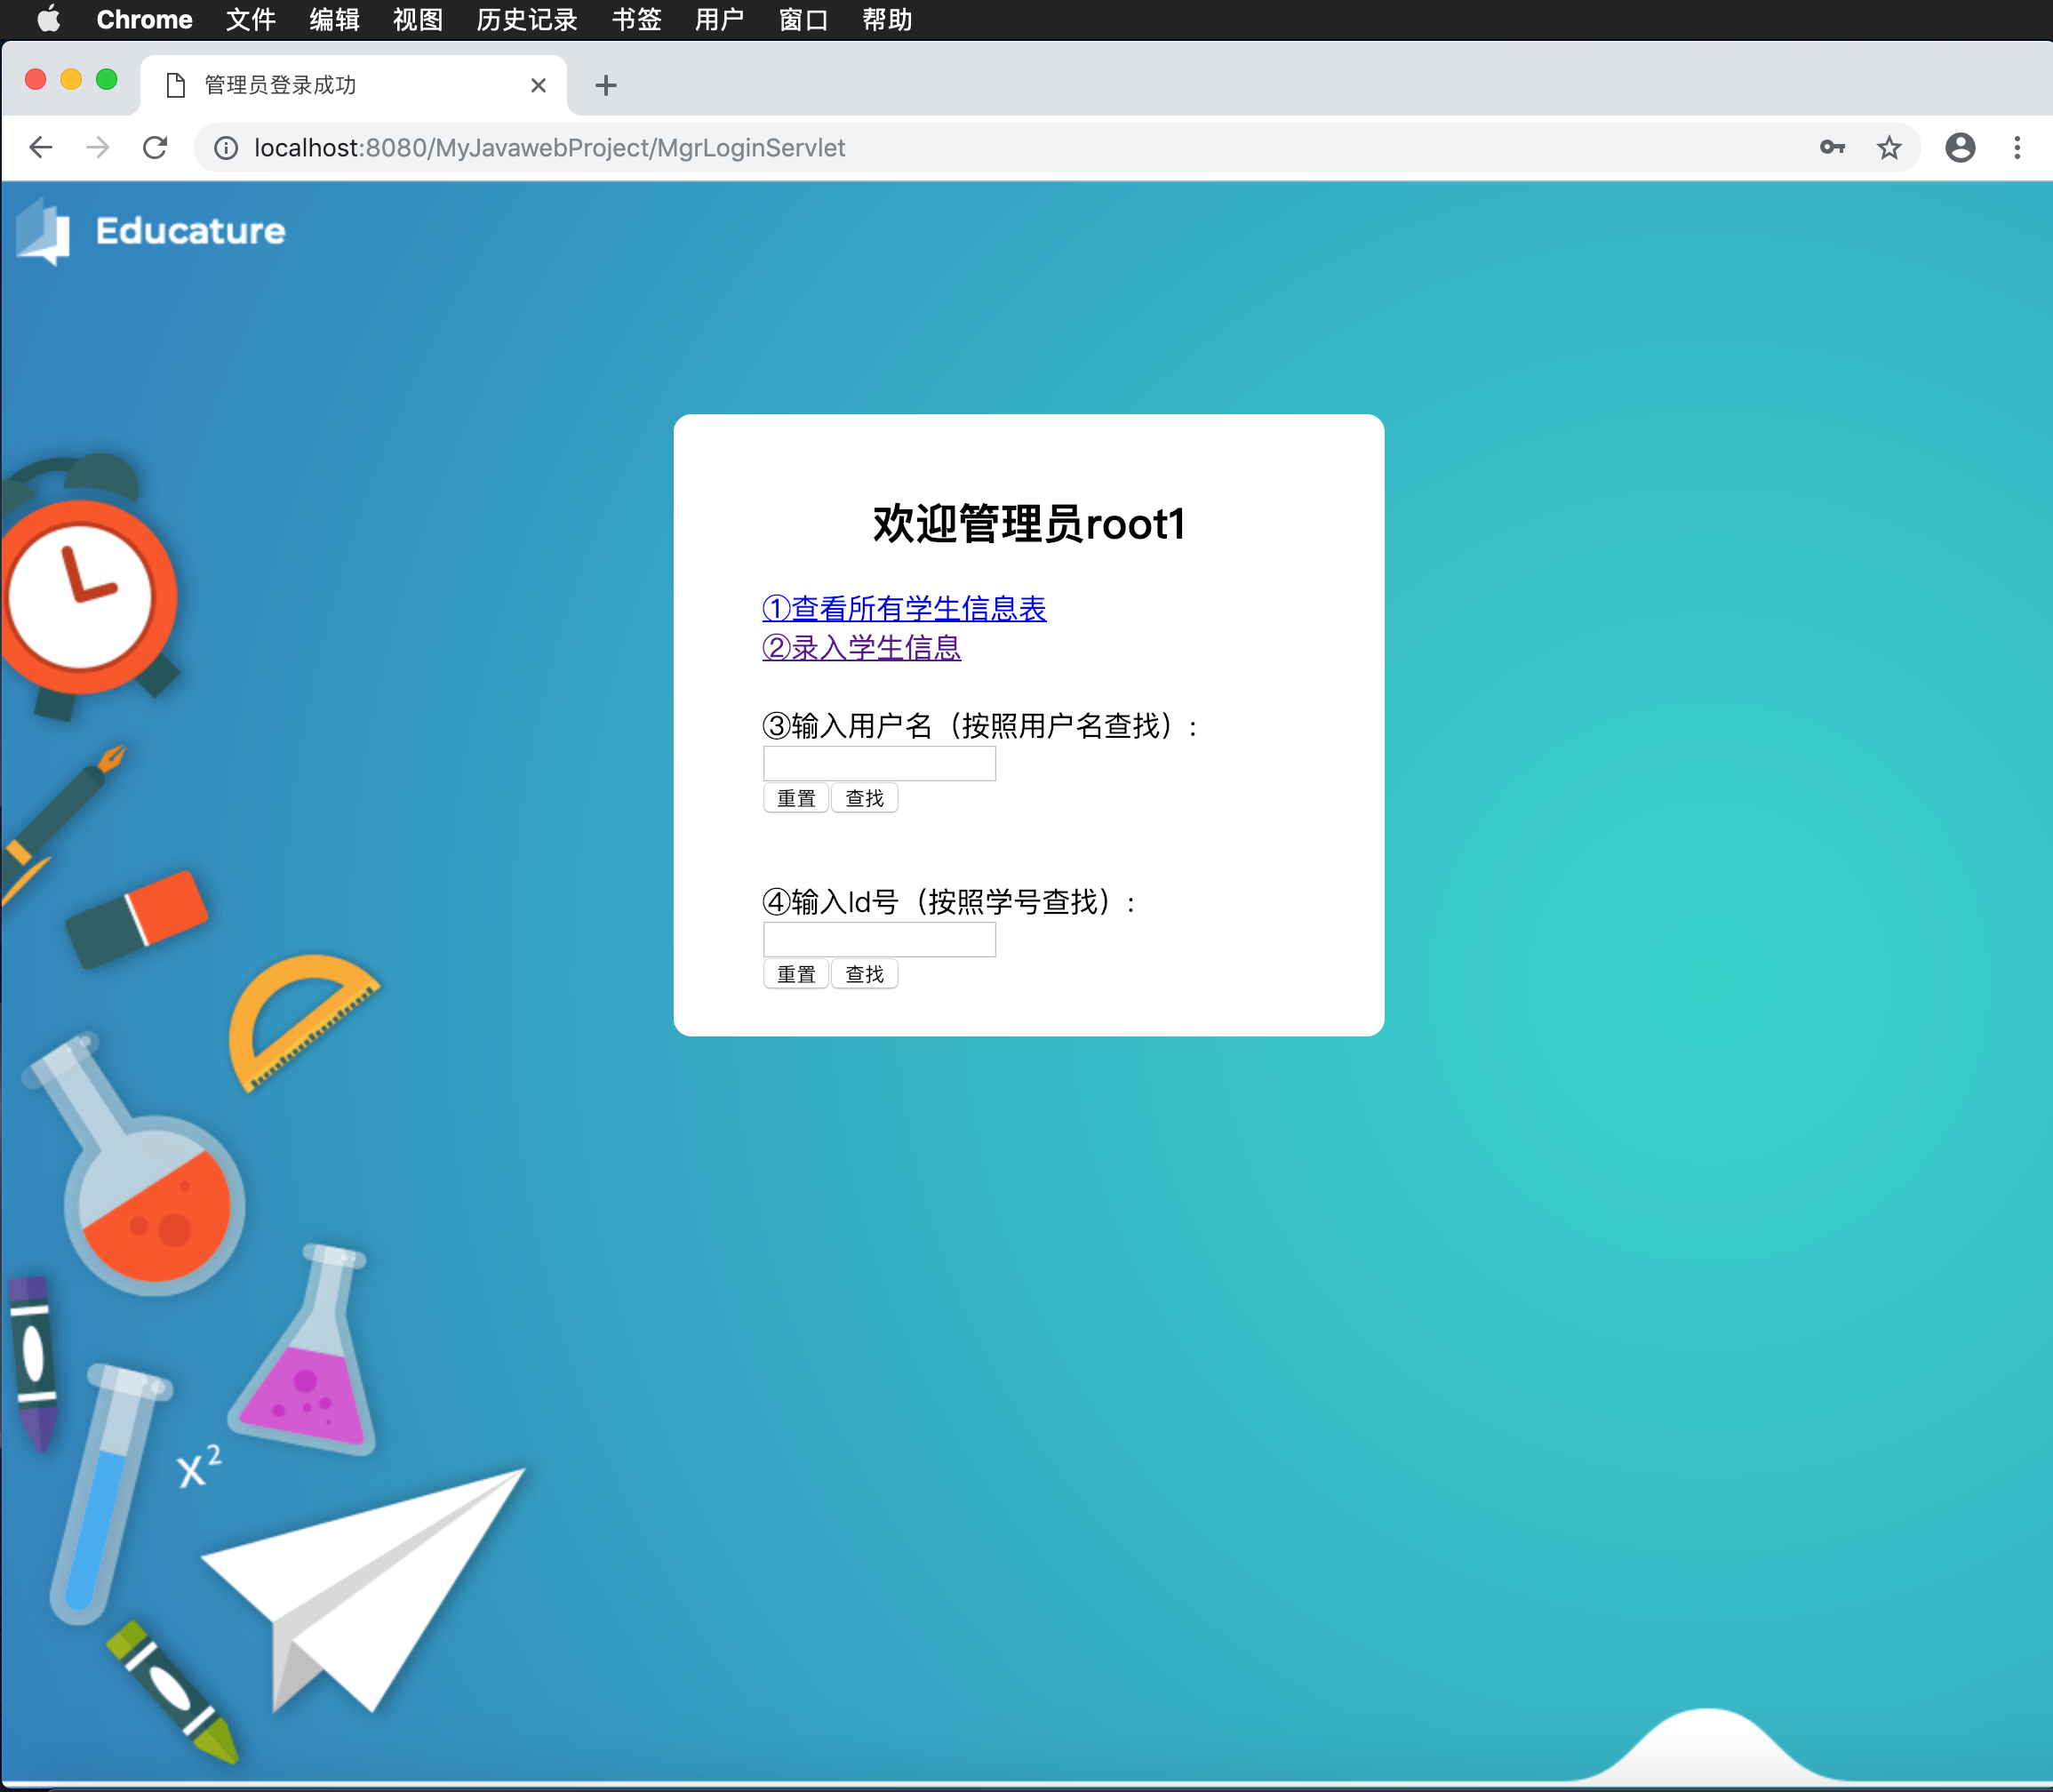Open link ②录入学生信息

pyautogui.click(x=861, y=647)
